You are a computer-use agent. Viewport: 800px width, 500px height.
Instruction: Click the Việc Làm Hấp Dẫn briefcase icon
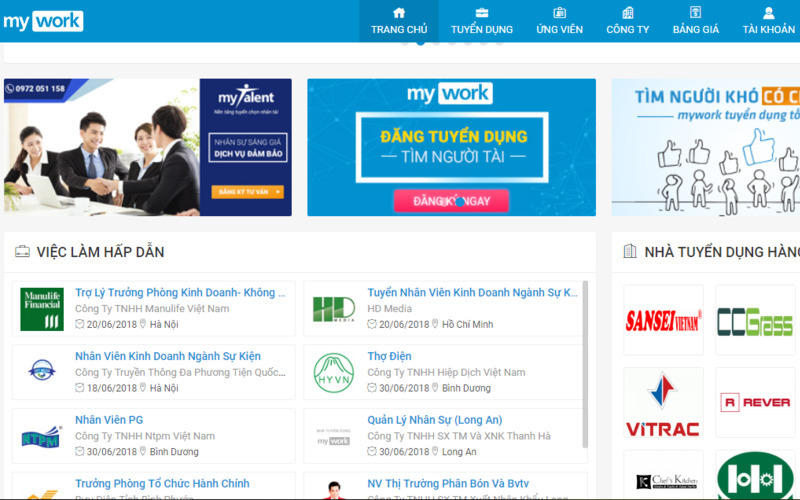pyautogui.click(x=22, y=252)
